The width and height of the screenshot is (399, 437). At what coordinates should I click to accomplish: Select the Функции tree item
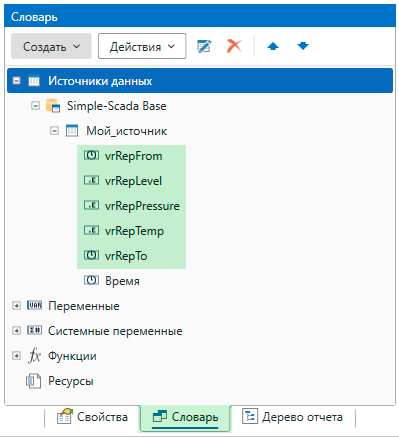[x=72, y=356]
